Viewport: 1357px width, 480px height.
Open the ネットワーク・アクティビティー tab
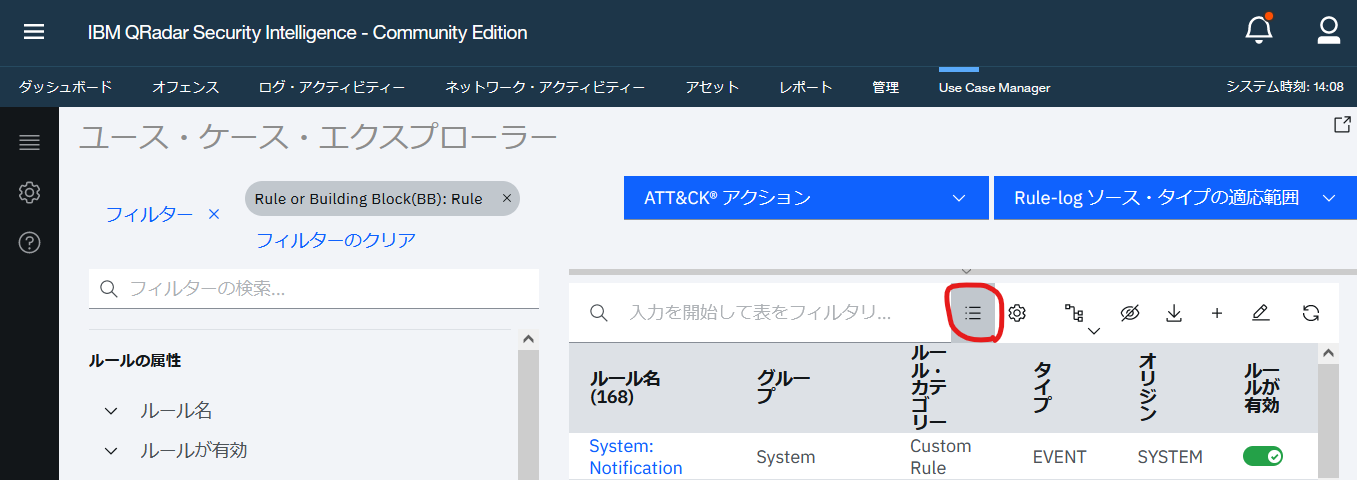pos(545,87)
